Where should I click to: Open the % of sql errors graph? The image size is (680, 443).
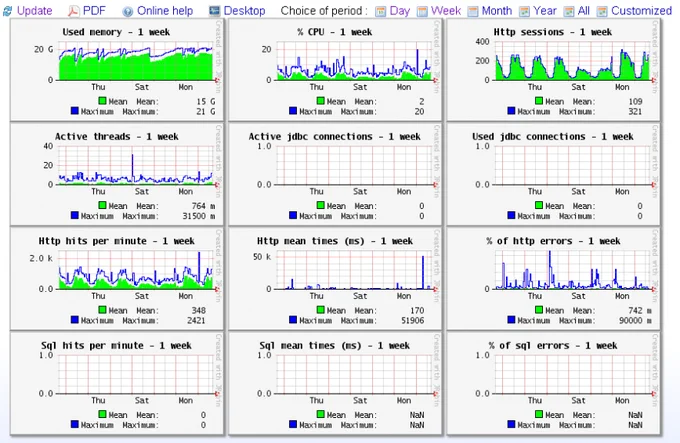click(553, 383)
